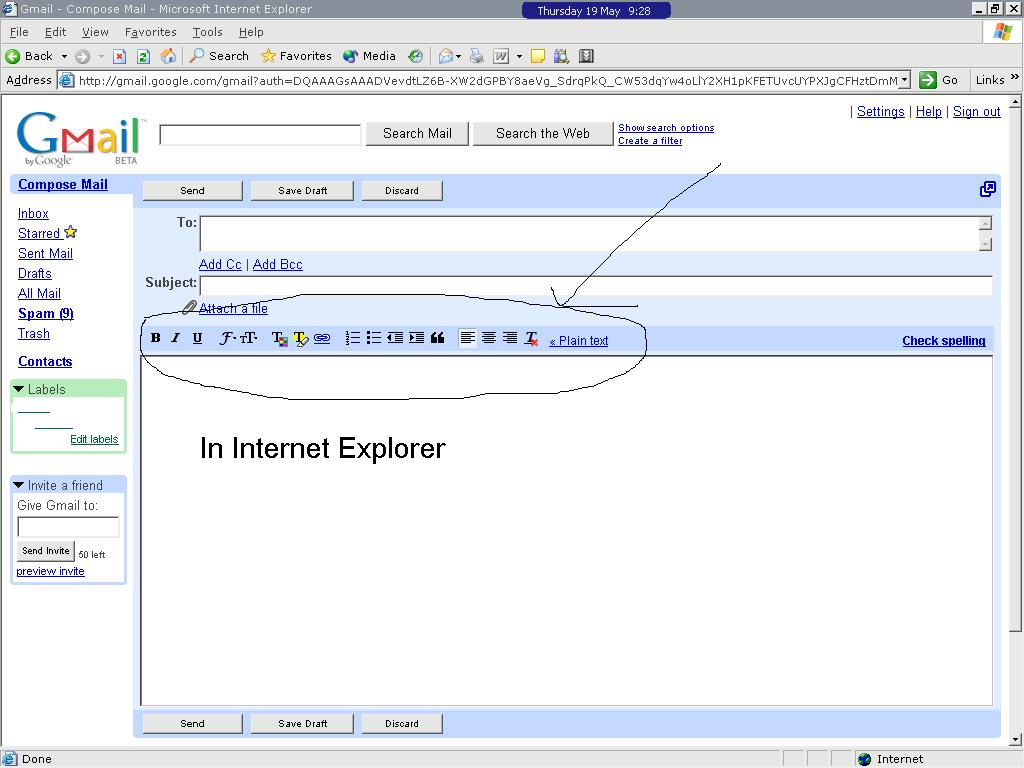Right-align the message text

click(x=510, y=338)
